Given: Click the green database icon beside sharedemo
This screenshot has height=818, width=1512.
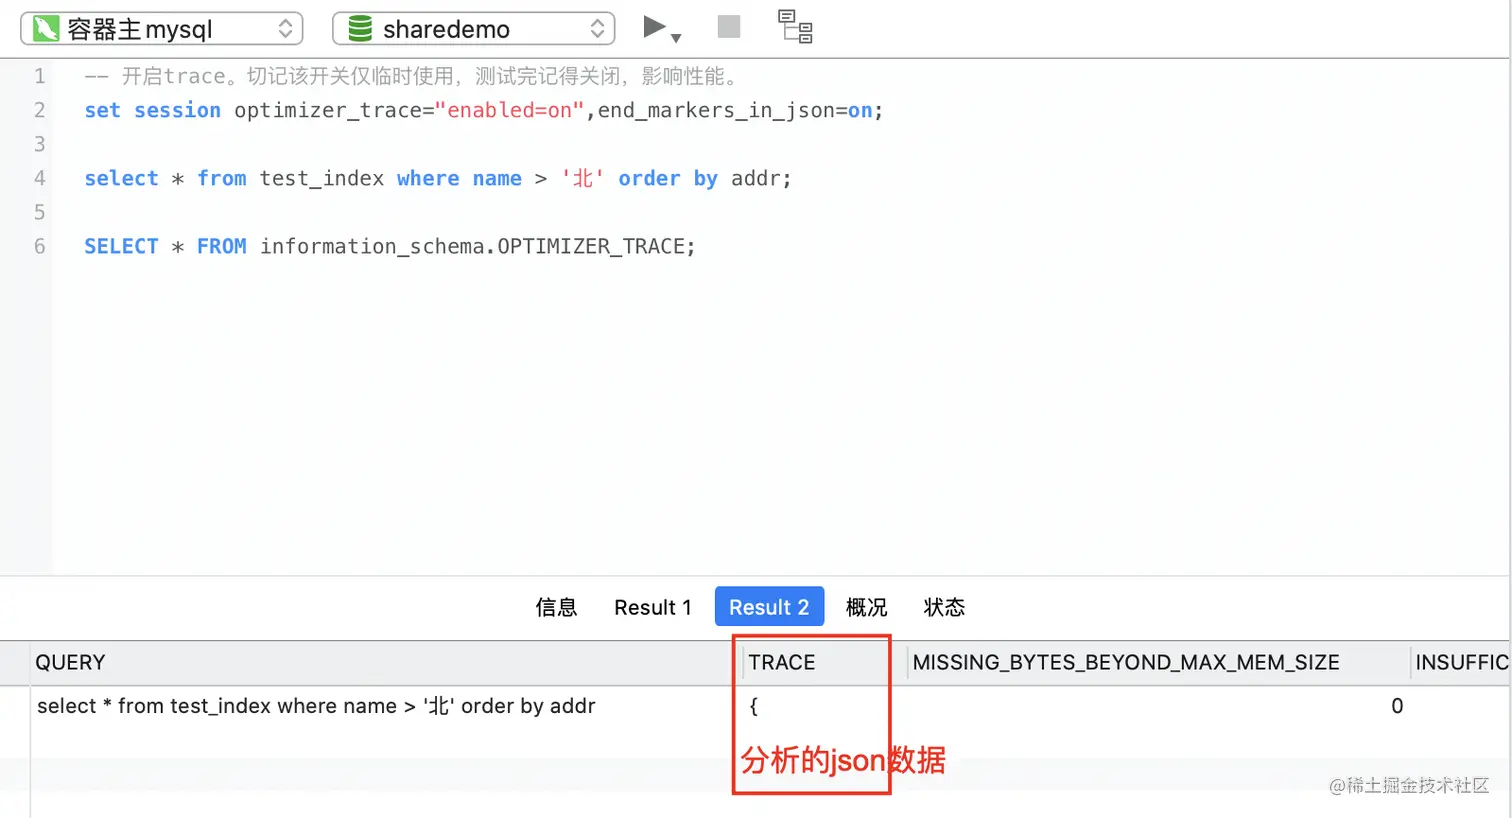Looking at the screenshot, I should pos(360,29).
